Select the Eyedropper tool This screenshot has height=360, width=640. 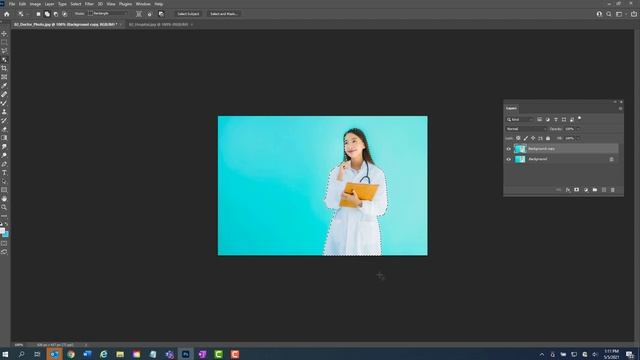(4, 86)
